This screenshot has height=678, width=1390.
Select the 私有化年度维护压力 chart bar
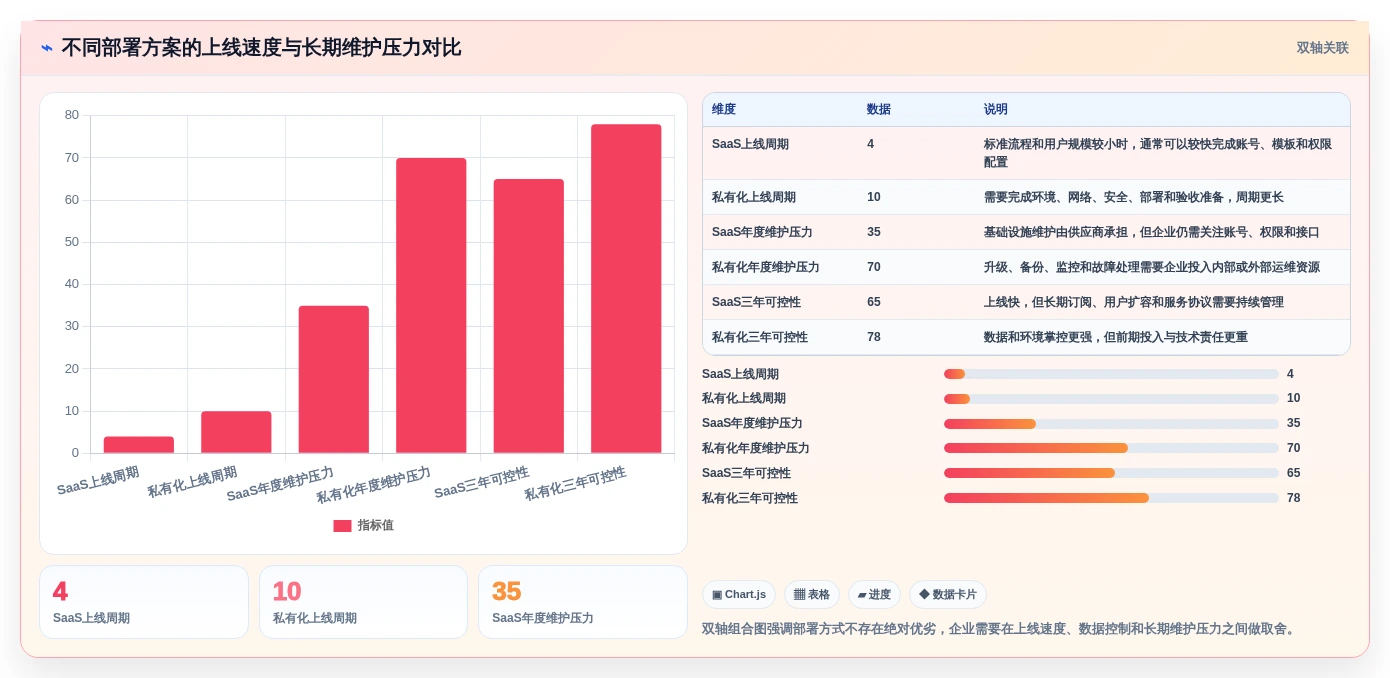[x=431, y=305]
